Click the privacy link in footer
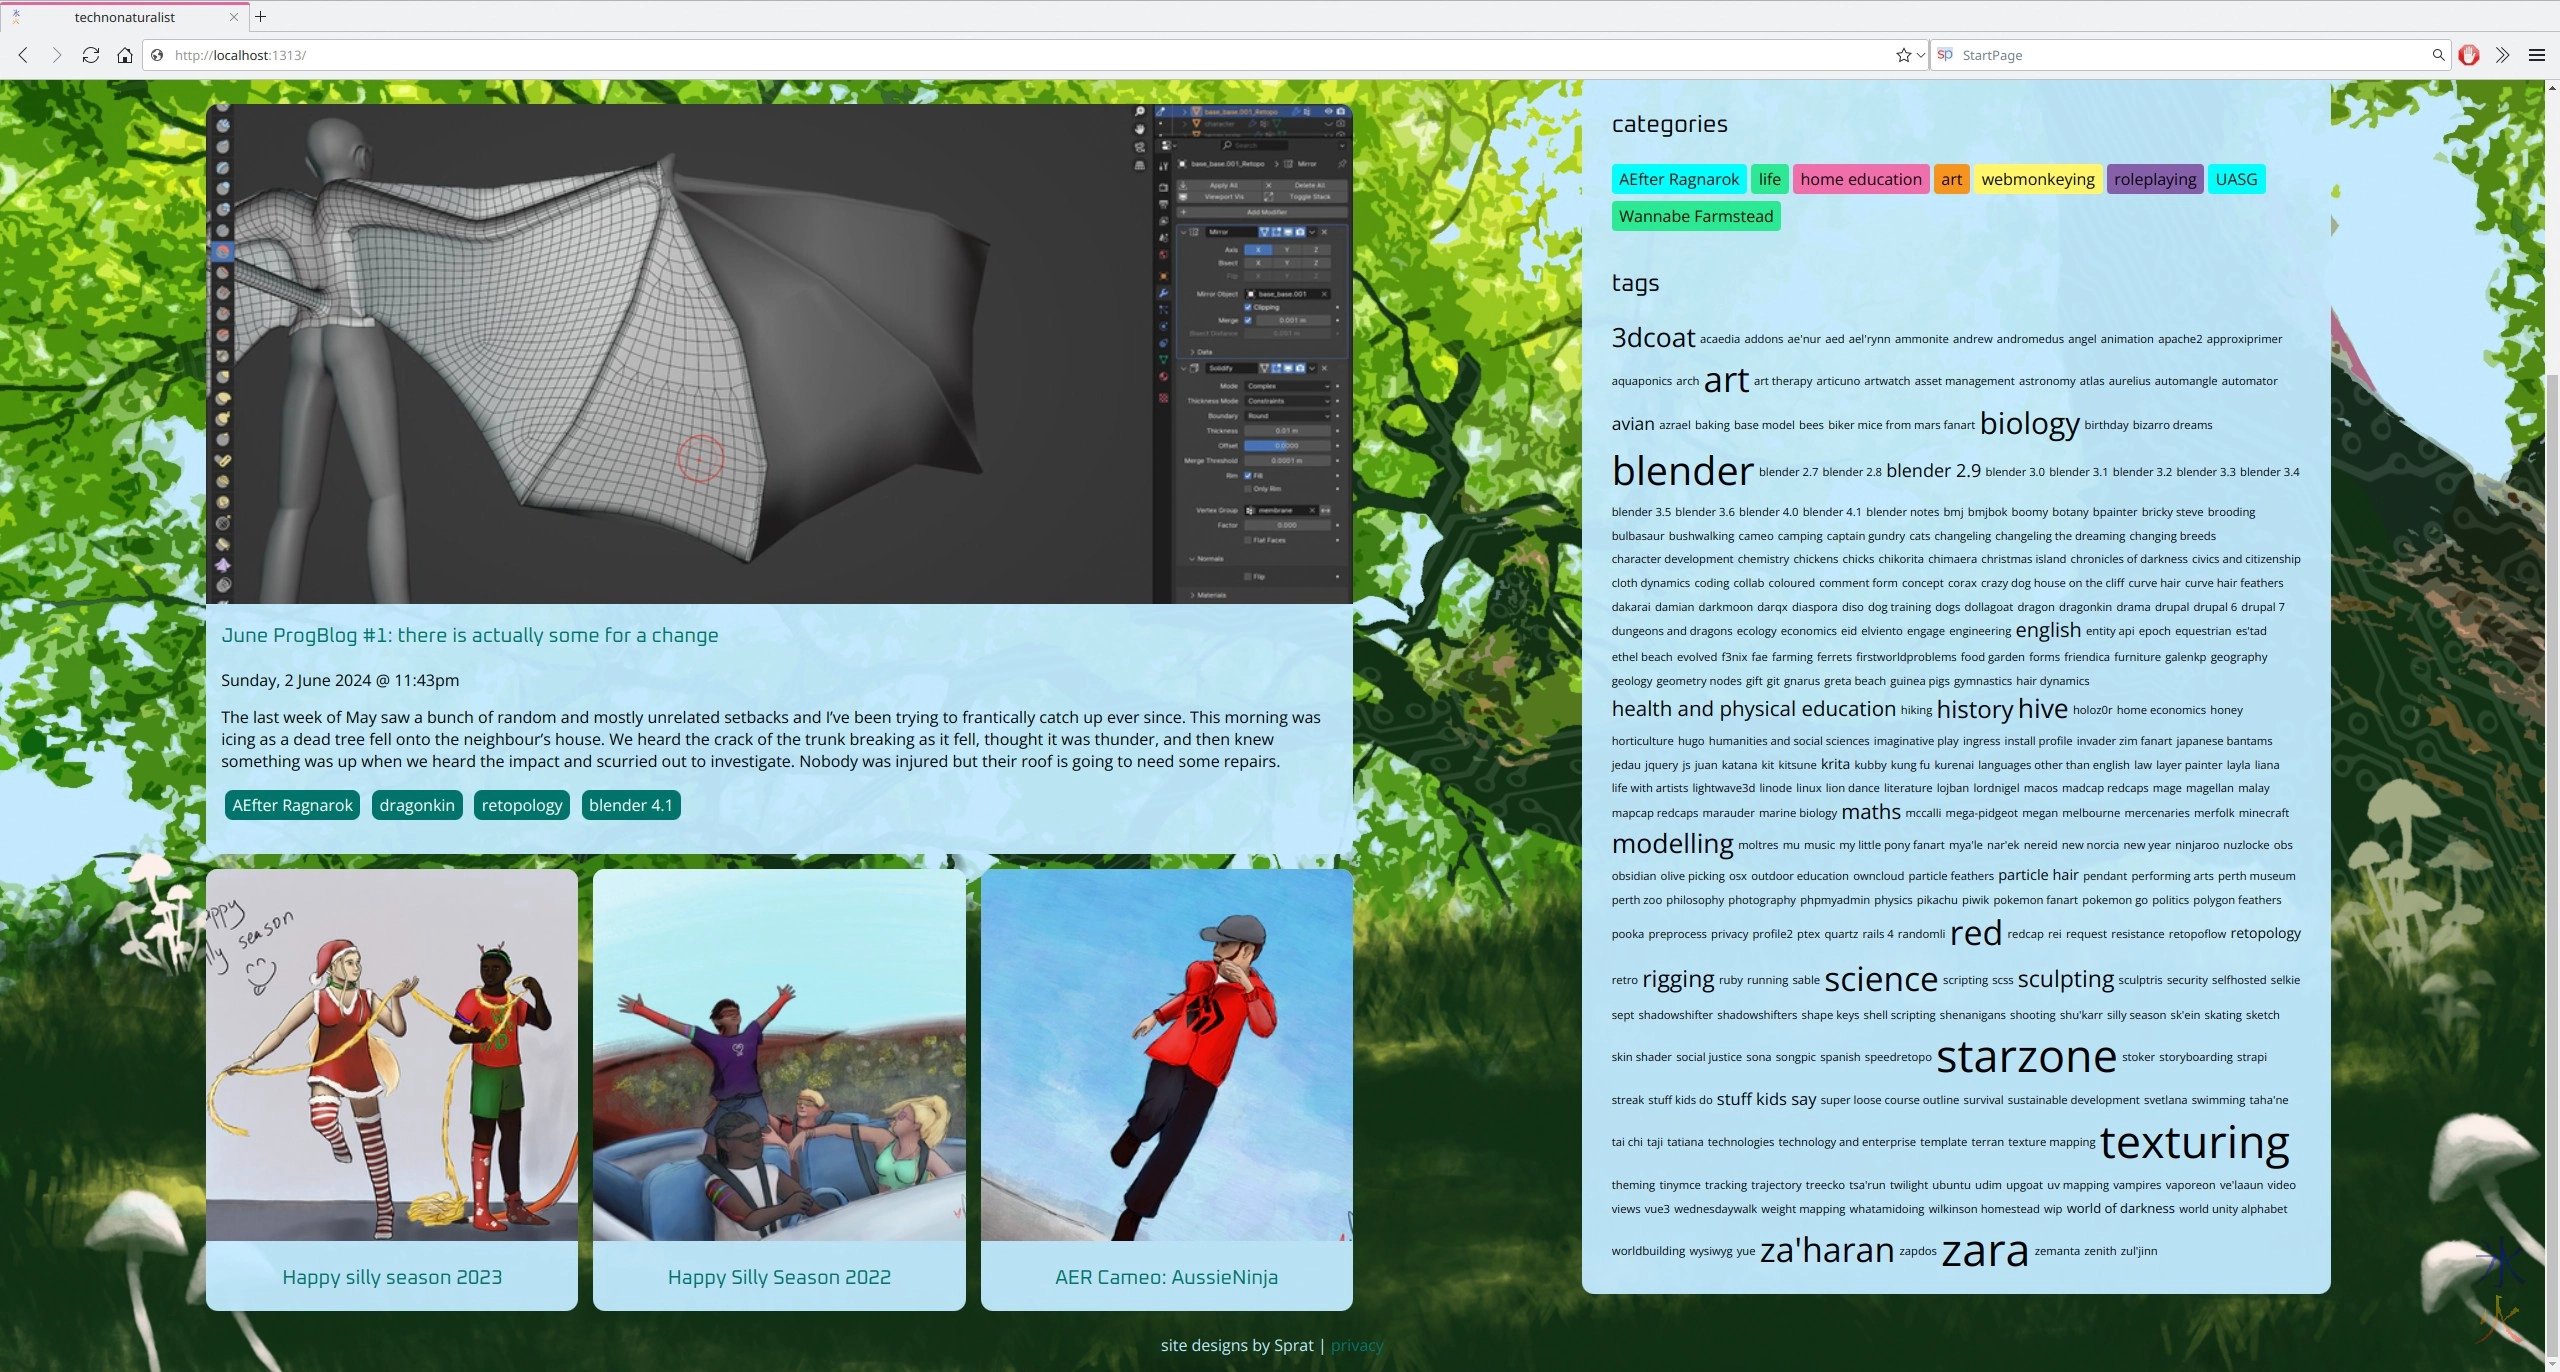2560x1372 pixels. point(1356,1345)
